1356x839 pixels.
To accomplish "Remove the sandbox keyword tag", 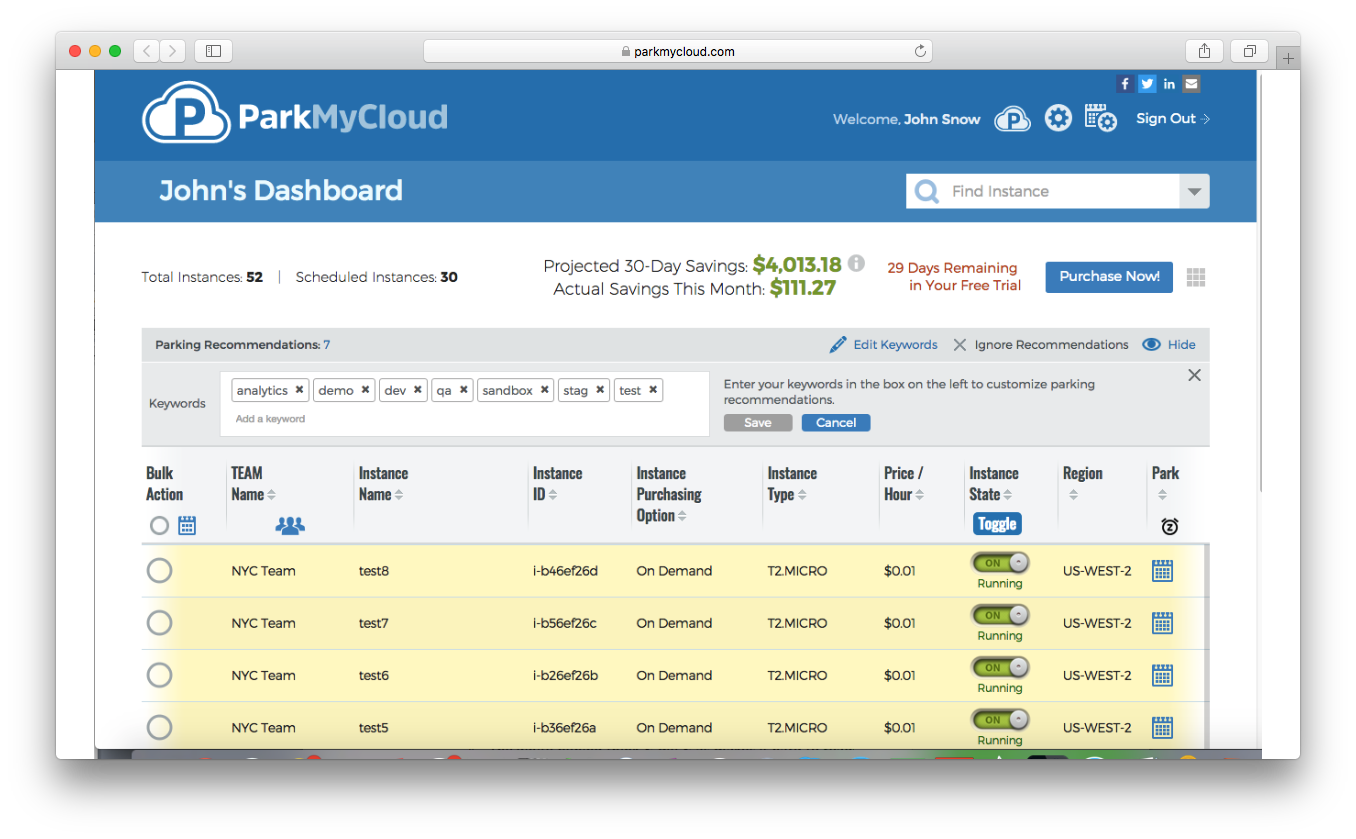I will 545,390.
